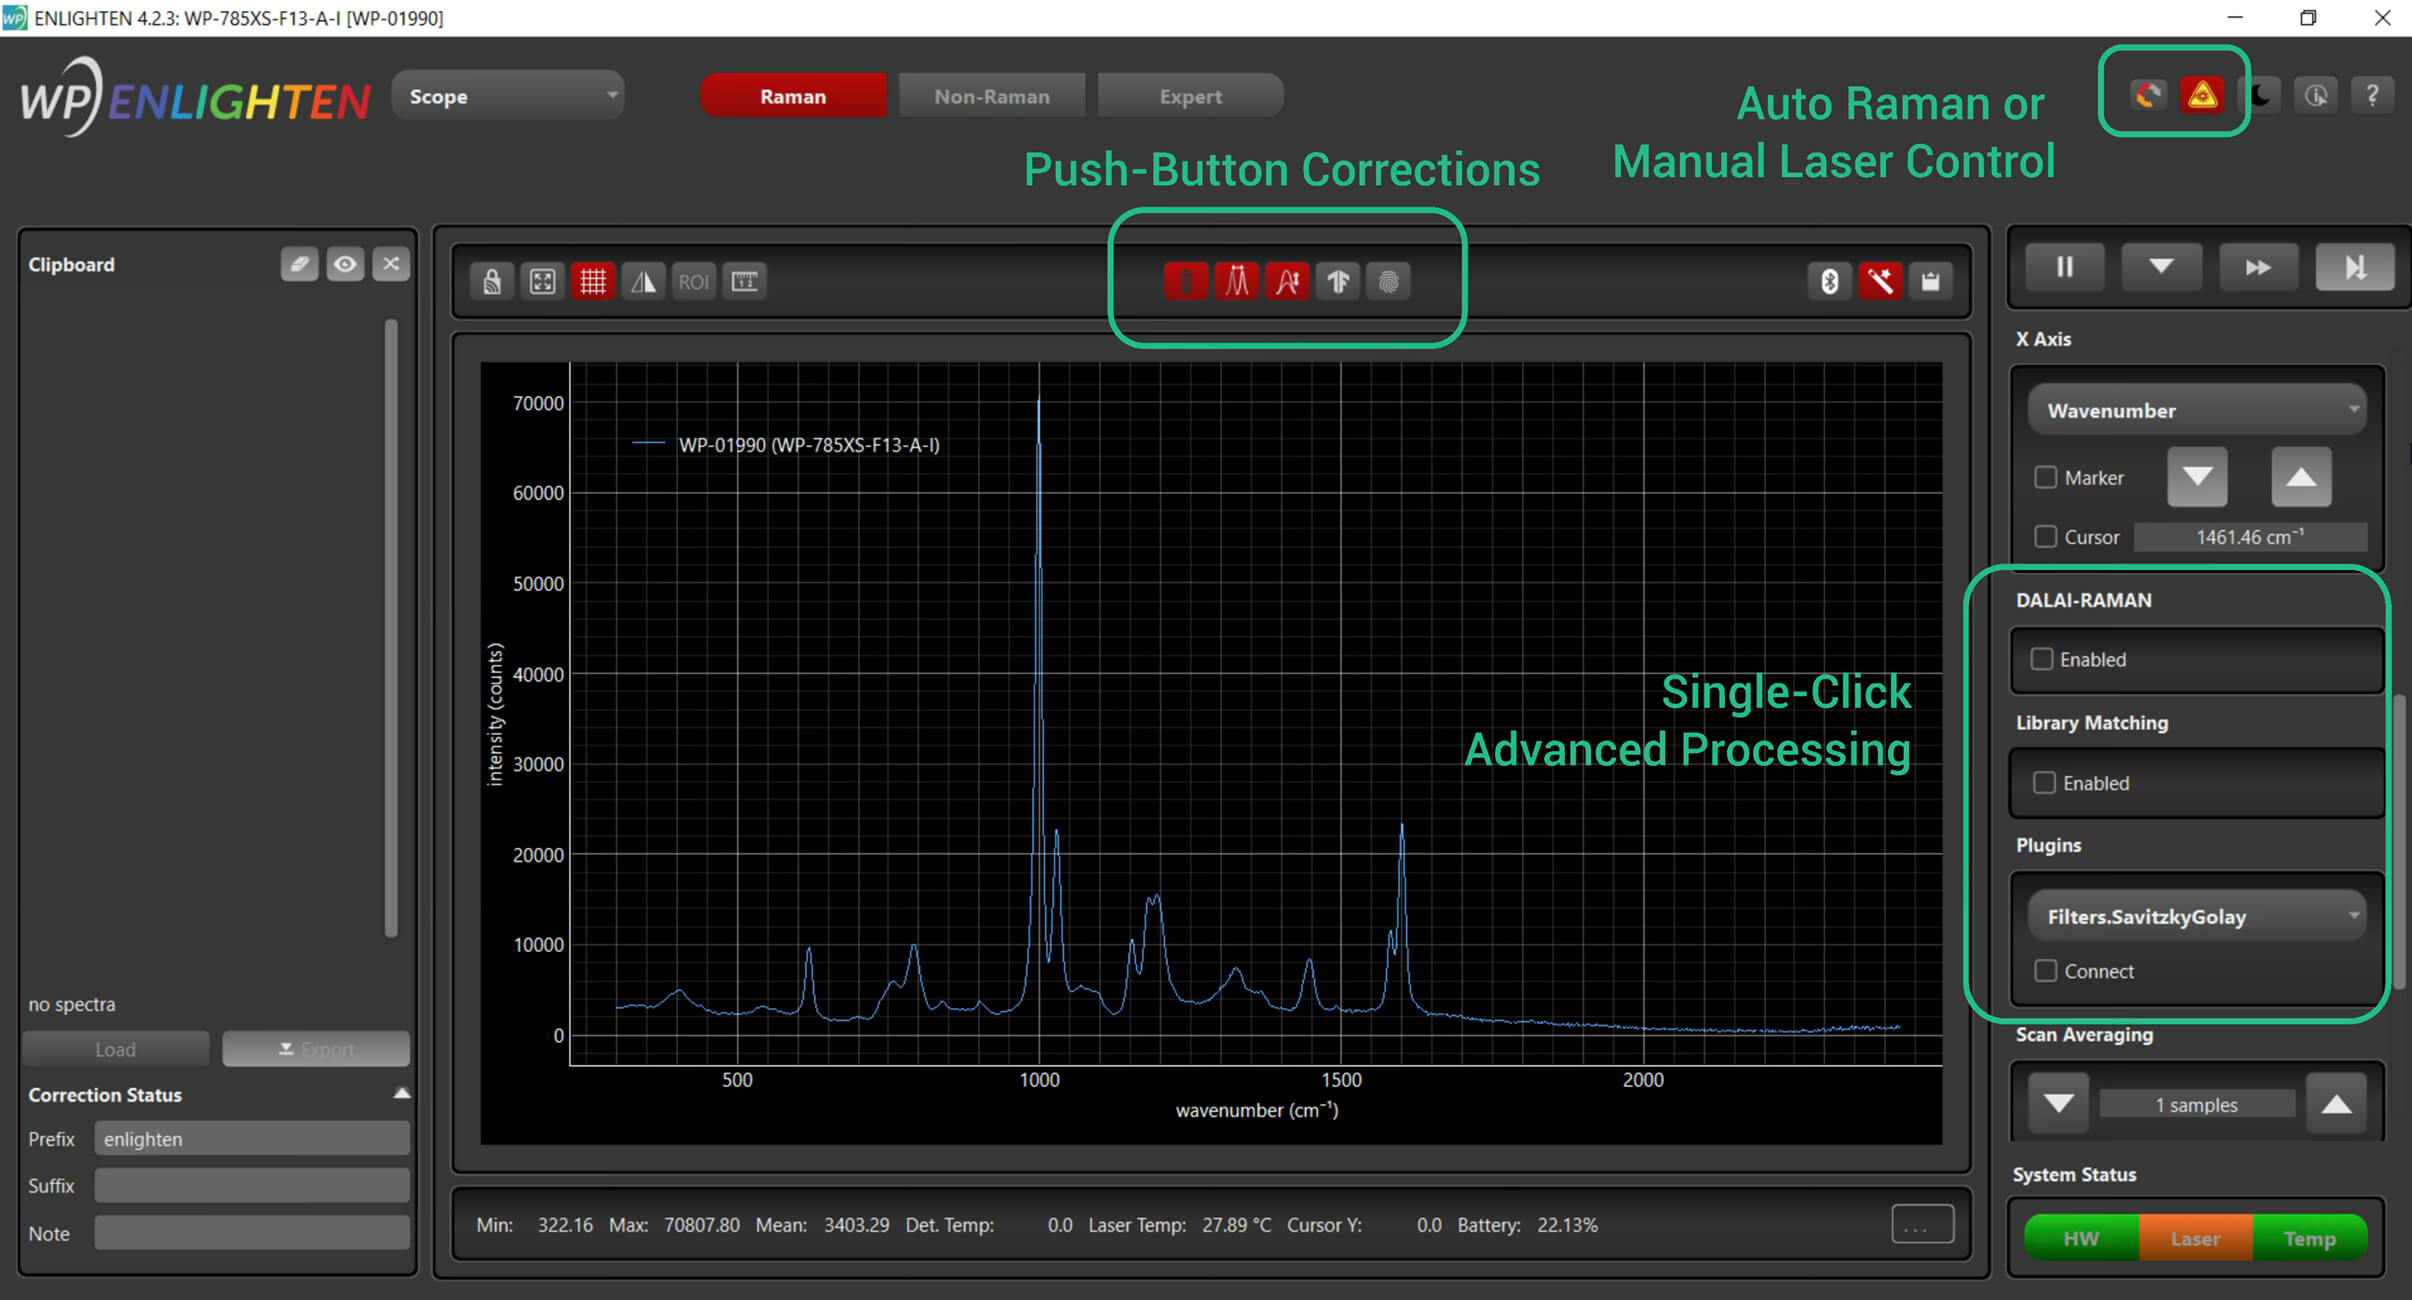Switch to Raman mode tab
The width and height of the screenshot is (2412, 1300).
793,96
